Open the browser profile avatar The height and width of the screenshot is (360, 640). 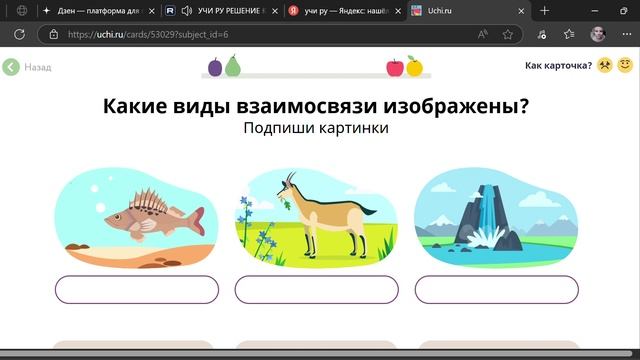[x=598, y=34]
